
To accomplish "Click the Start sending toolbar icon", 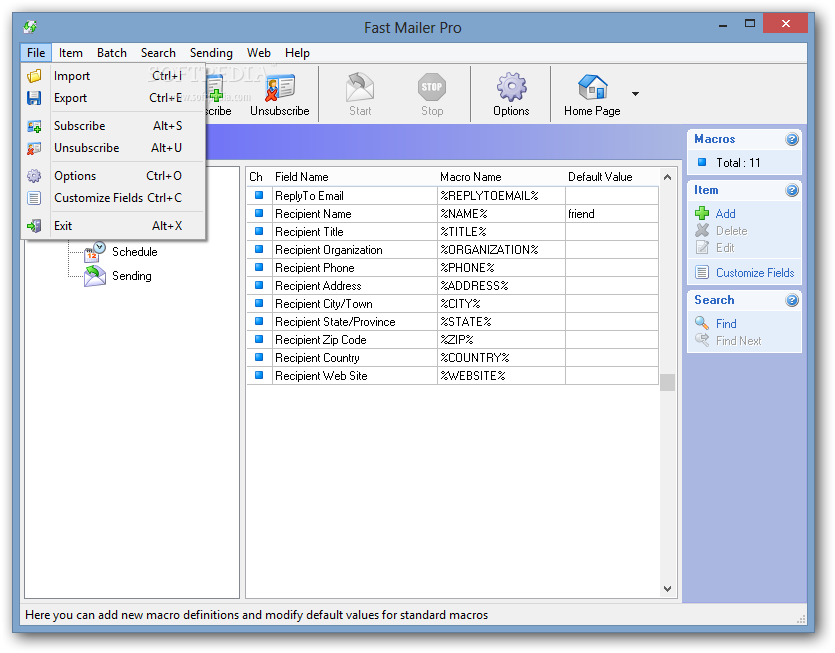I will point(360,87).
